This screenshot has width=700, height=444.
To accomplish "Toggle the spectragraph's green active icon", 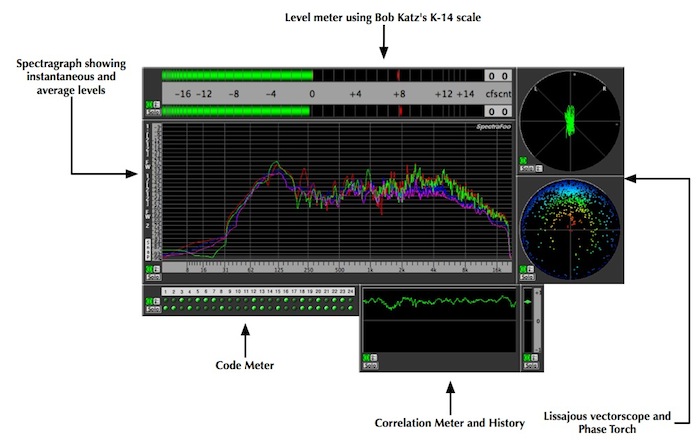I will pos(149,270).
